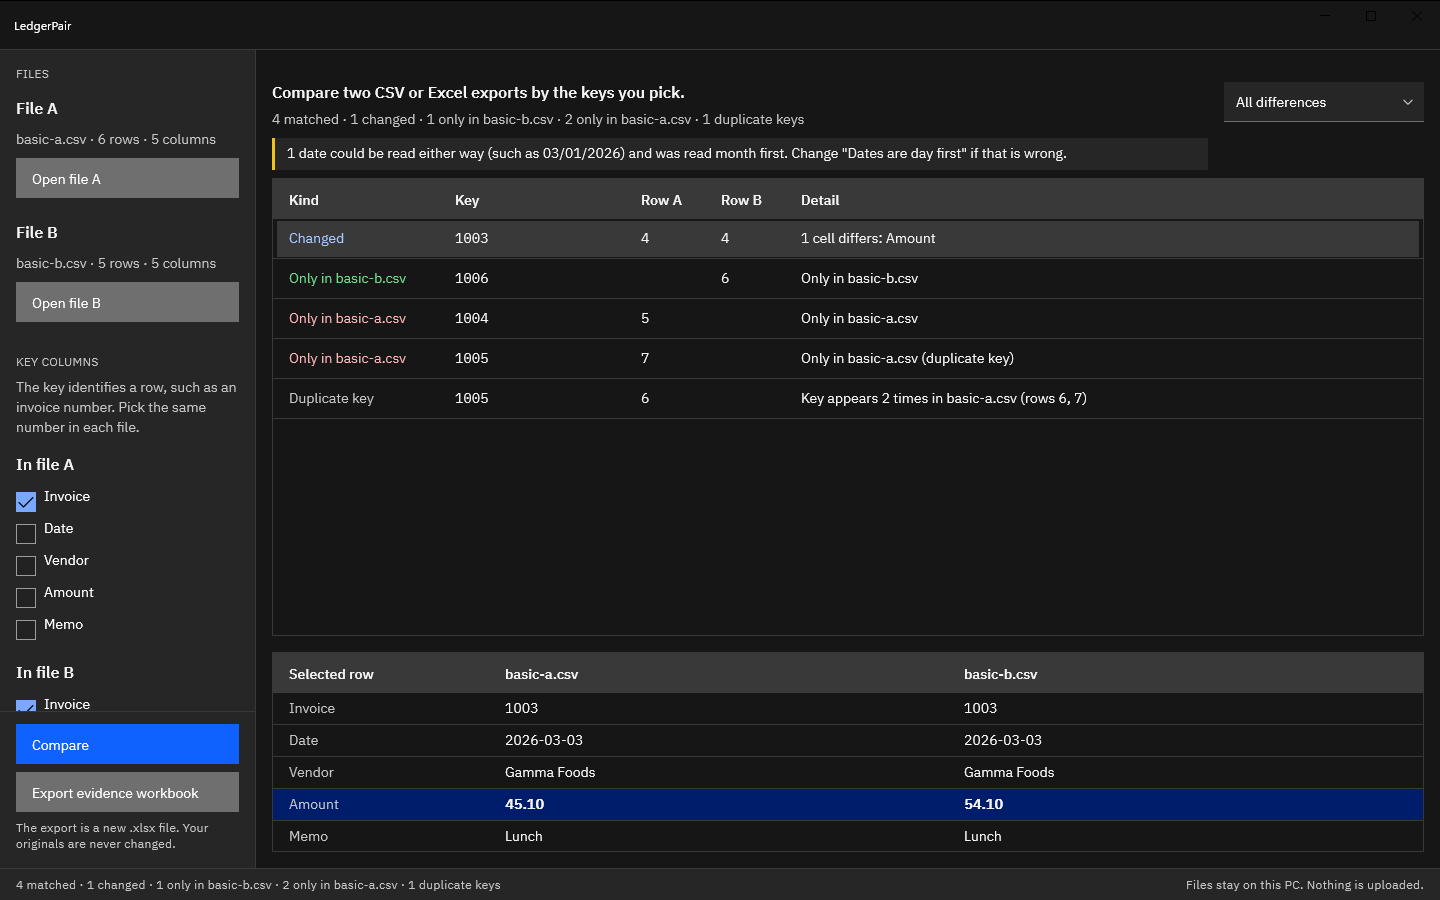Image resolution: width=1440 pixels, height=900 pixels.
Task: Click the date warning banner about month-first dates
Action: (740, 154)
